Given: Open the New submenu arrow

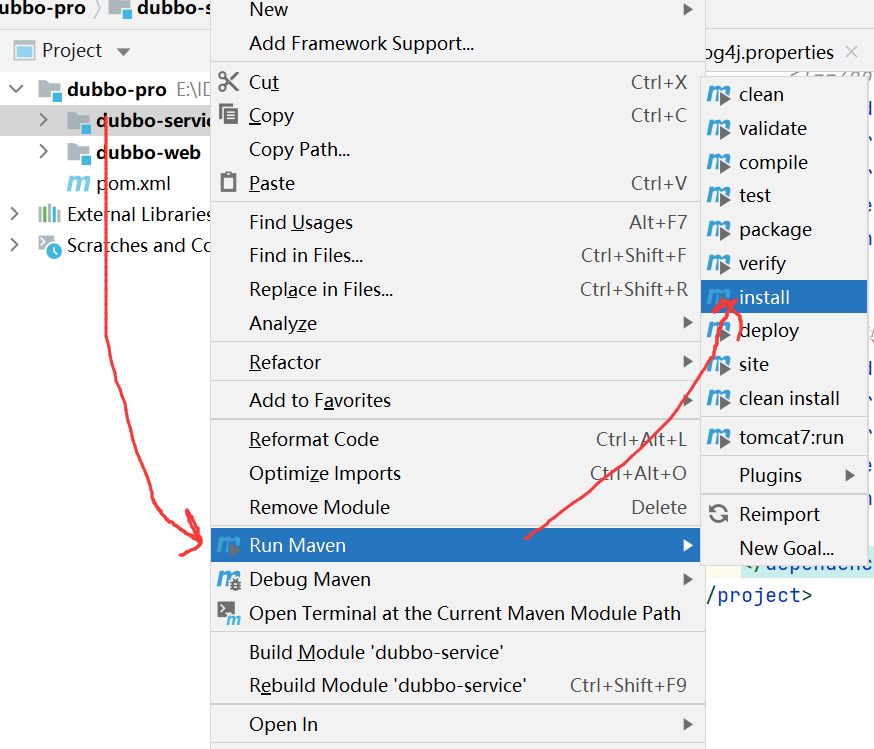Looking at the screenshot, I should 688,9.
